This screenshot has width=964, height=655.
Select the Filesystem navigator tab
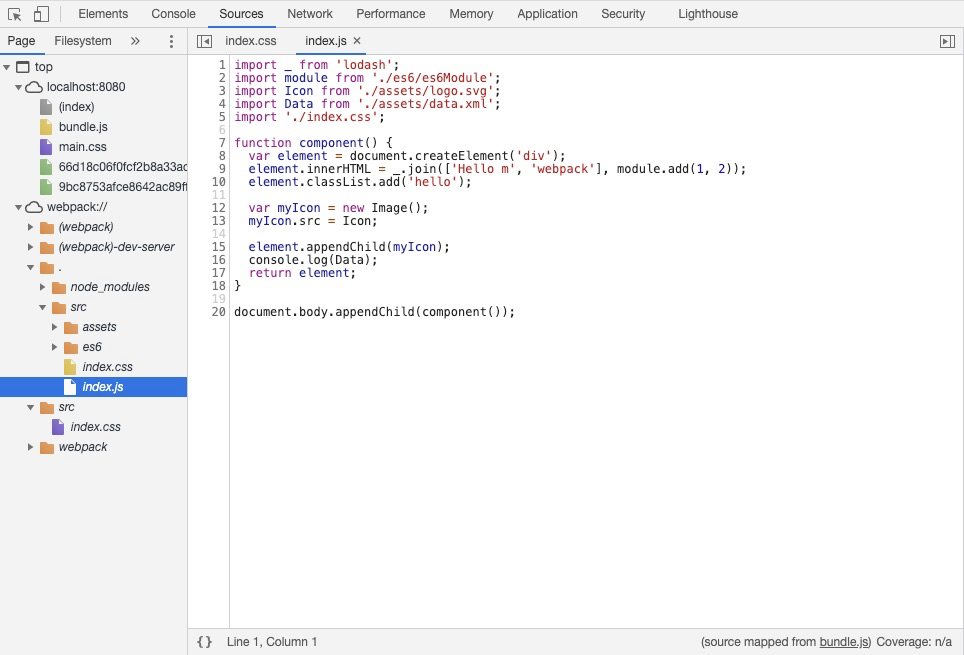point(83,41)
